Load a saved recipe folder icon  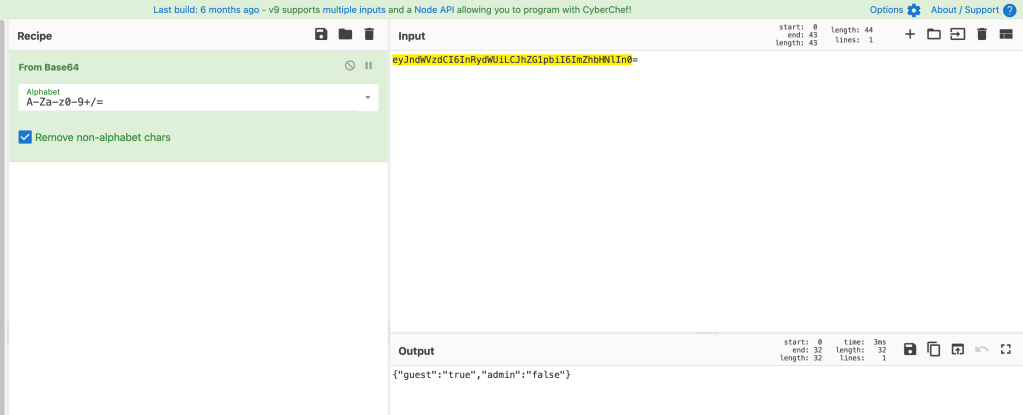pos(345,34)
